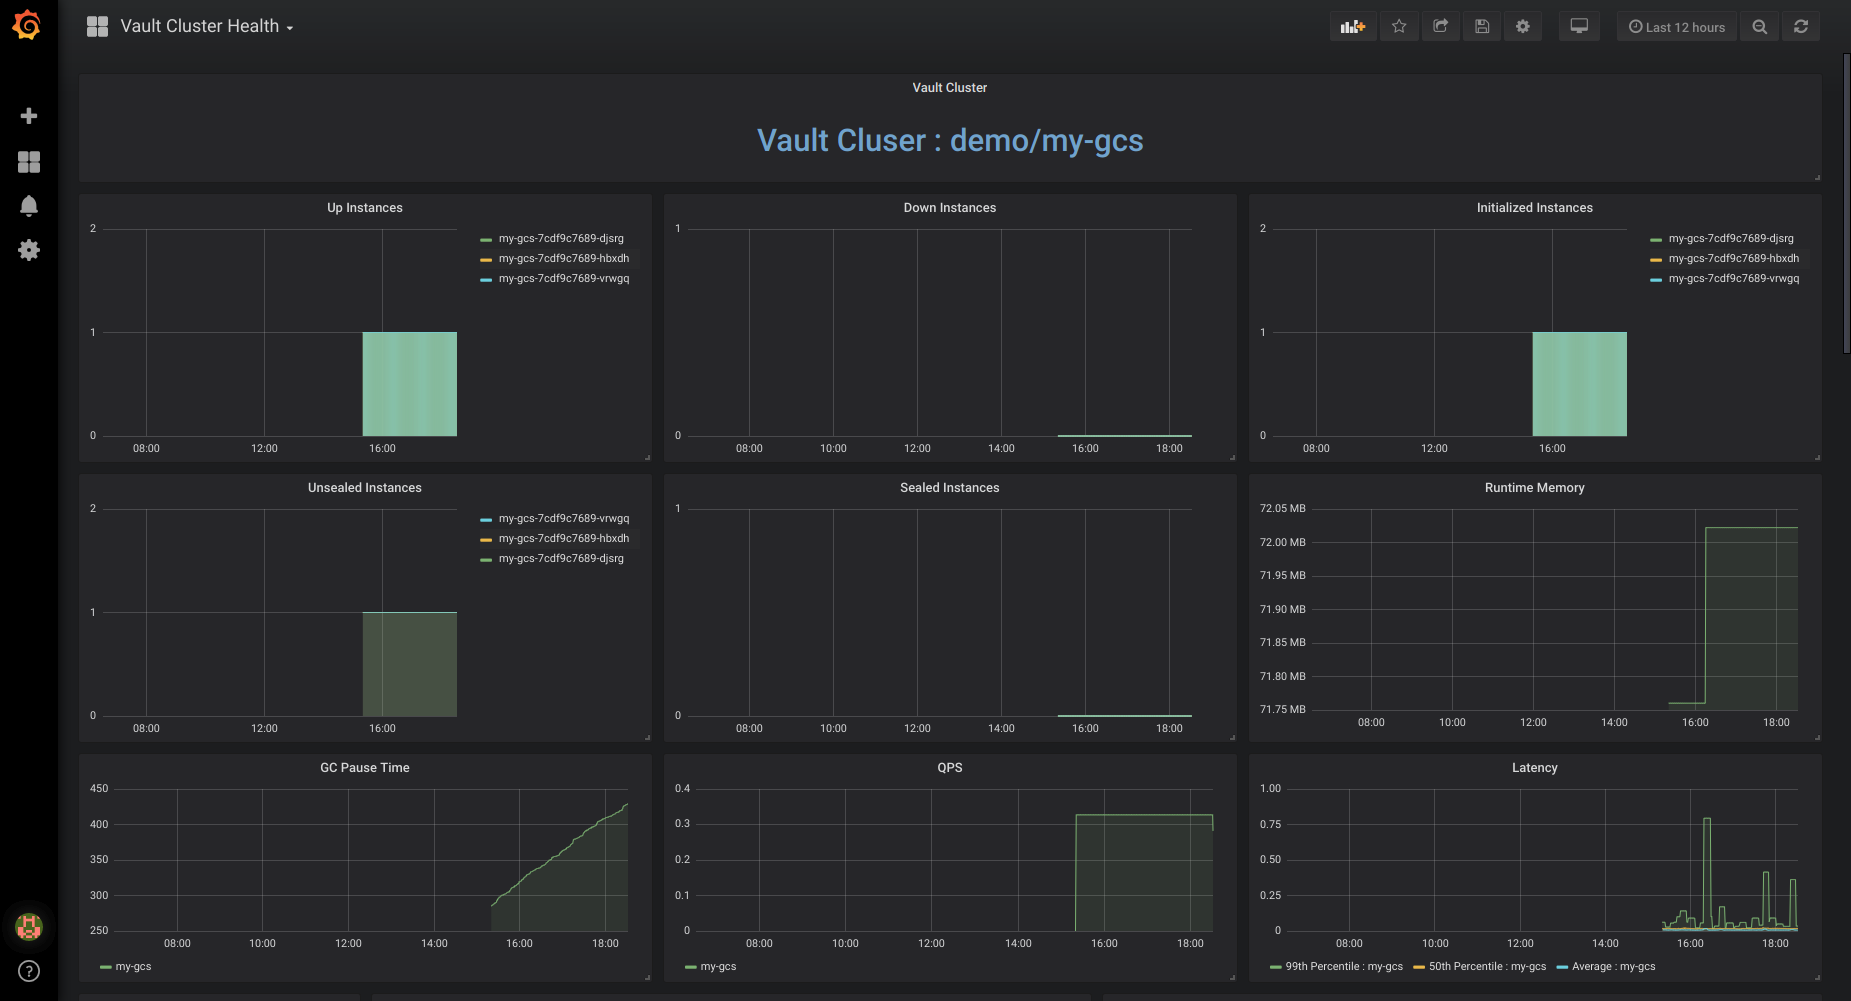Open the share dashboard icon
This screenshot has height=1001, width=1851.
[1440, 26]
